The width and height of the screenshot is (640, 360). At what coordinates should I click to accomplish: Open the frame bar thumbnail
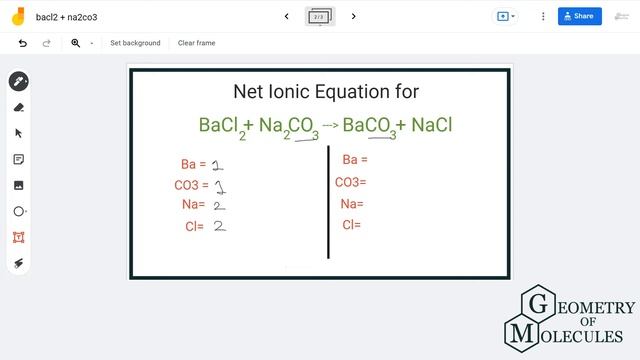320,16
